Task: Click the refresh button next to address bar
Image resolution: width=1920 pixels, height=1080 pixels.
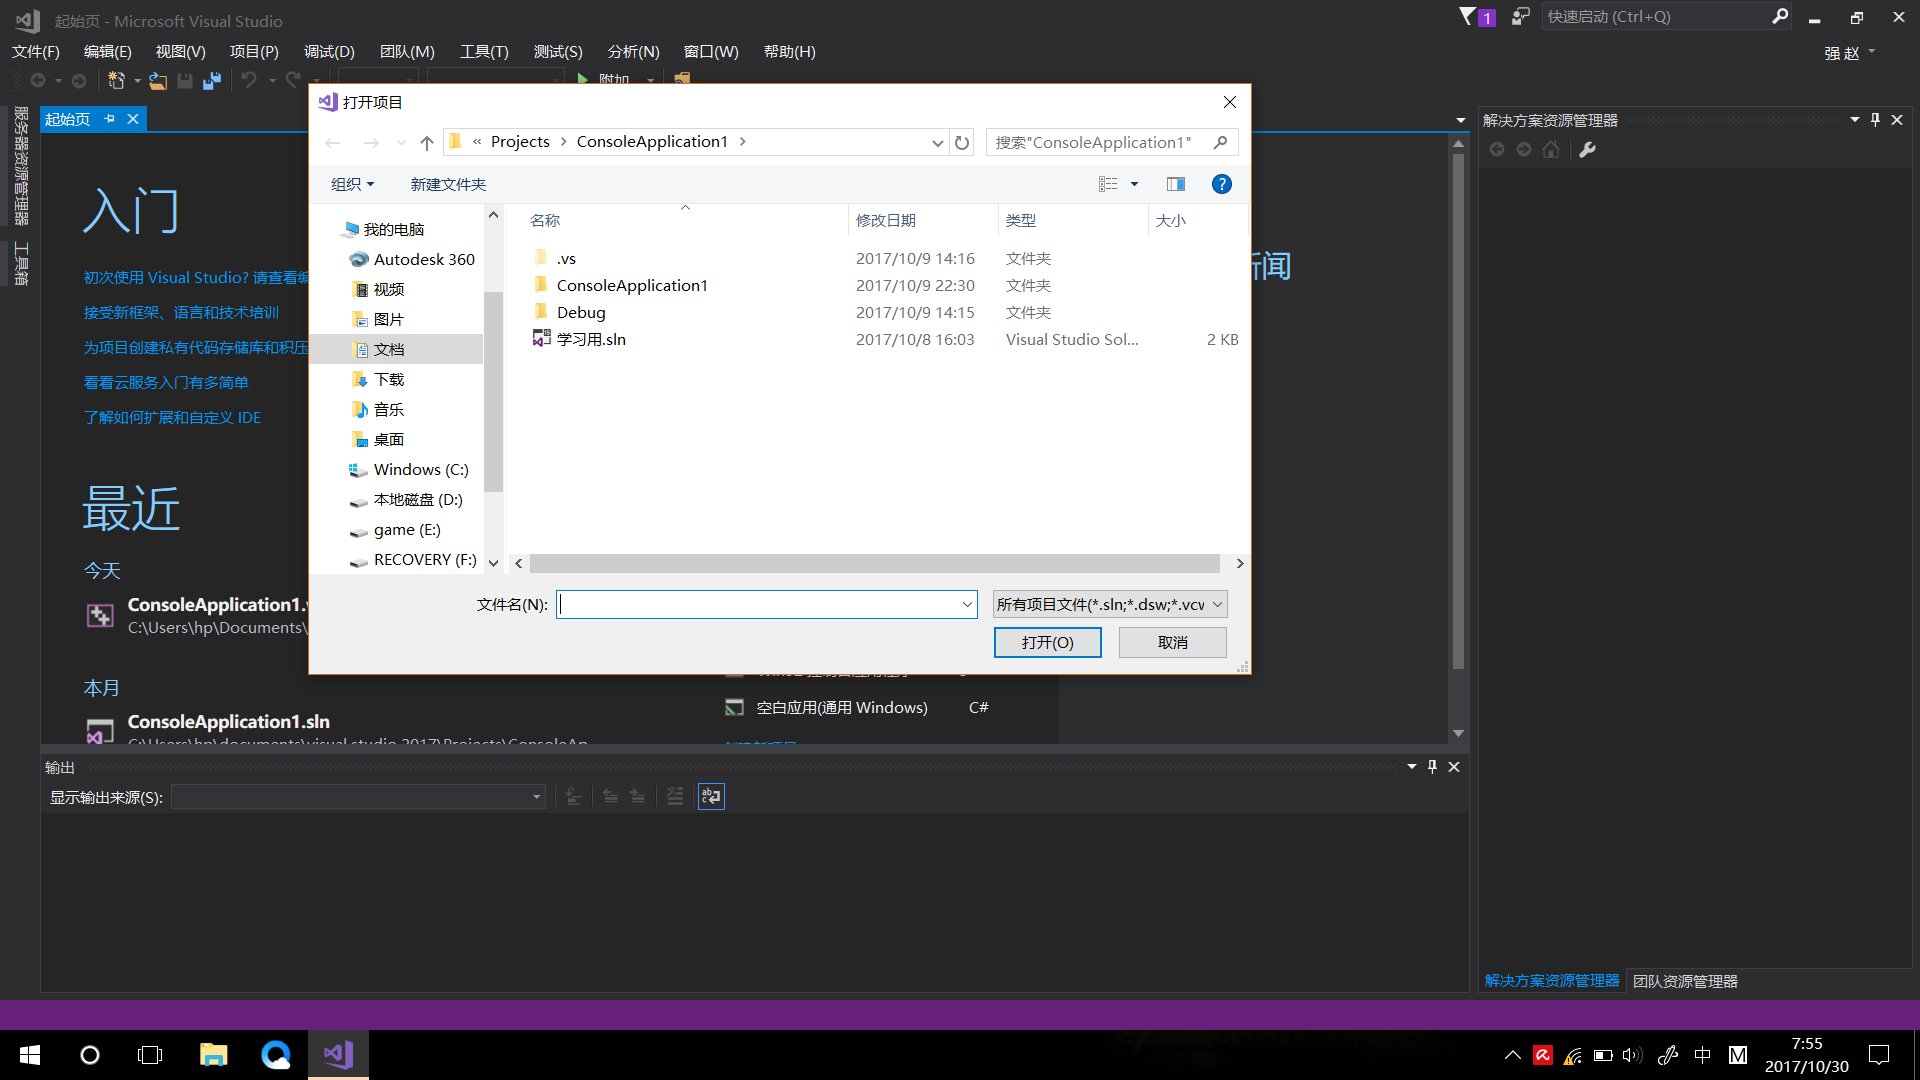Action: 962,142
